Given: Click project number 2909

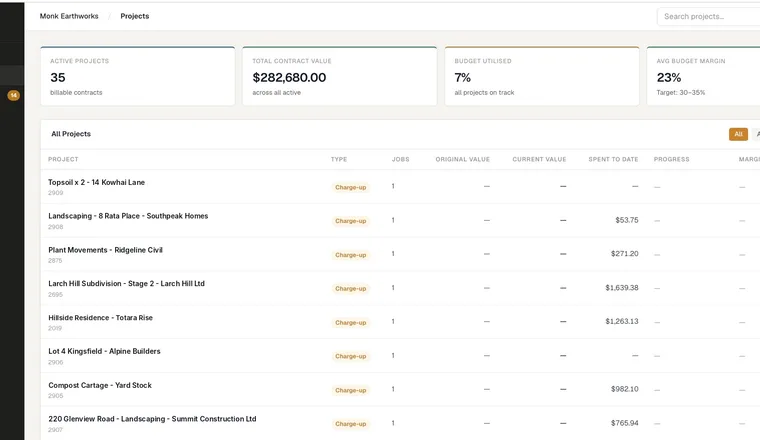Looking at the screenshot, I should [55, 193].
